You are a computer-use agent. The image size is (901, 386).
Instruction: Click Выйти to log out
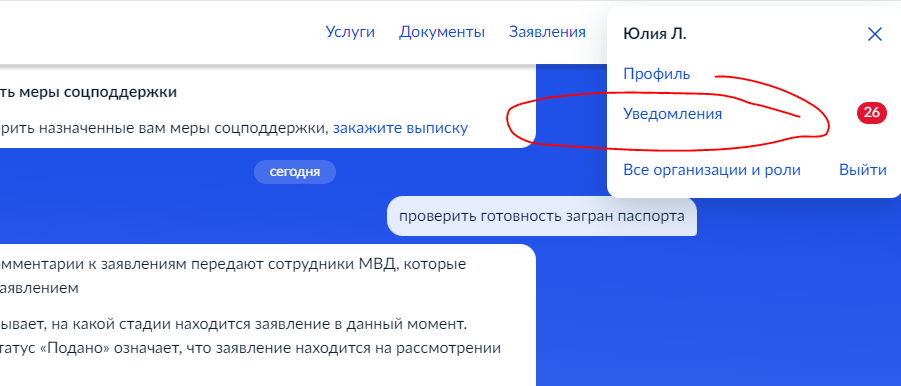click(863, 171)
